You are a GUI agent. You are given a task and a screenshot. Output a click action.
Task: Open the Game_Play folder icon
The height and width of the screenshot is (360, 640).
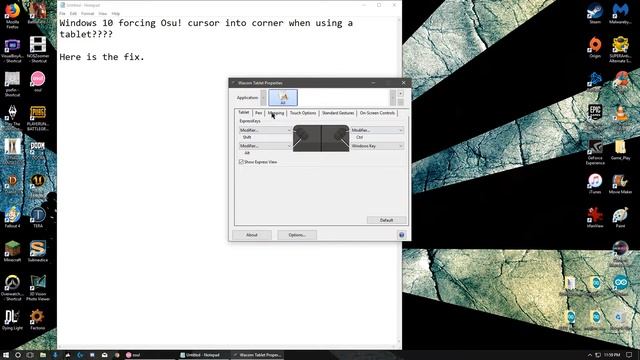pyautogui.click(x=620, y=150)
